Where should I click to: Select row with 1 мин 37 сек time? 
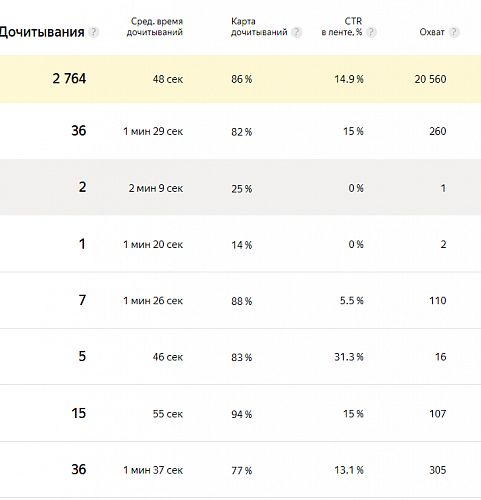(x=240, y=470)
